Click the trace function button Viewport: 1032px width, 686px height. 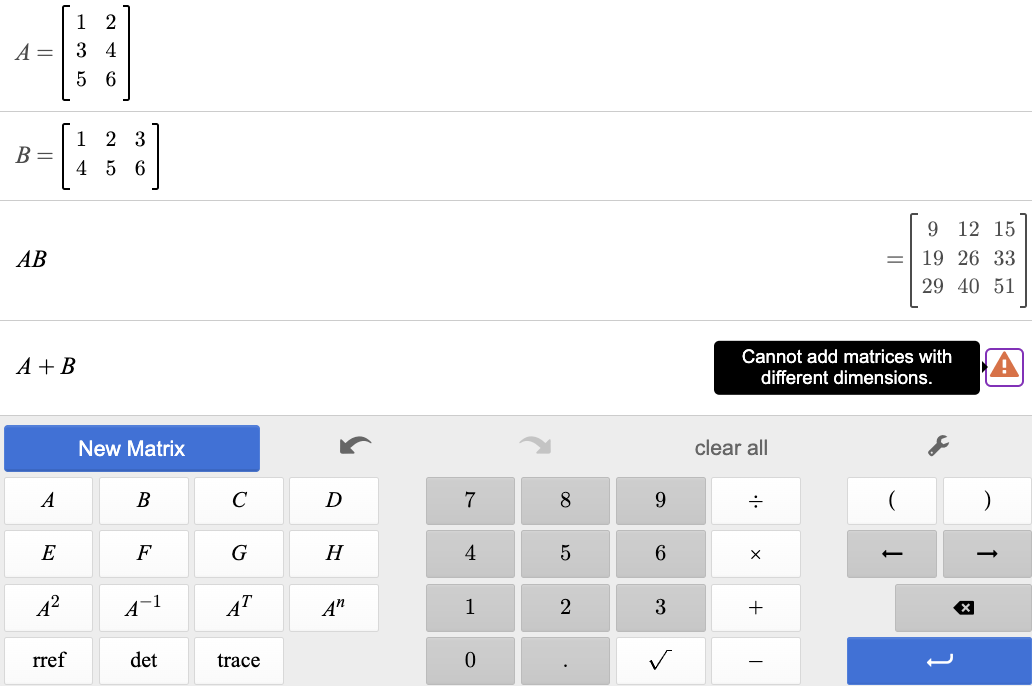tap(238, 660)
